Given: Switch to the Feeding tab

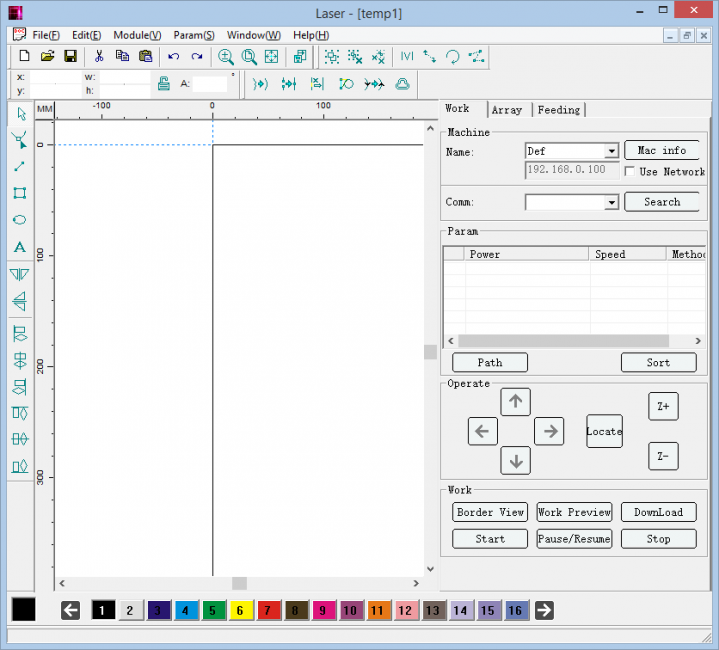Looking at the screenshot, I should [558, 110].
